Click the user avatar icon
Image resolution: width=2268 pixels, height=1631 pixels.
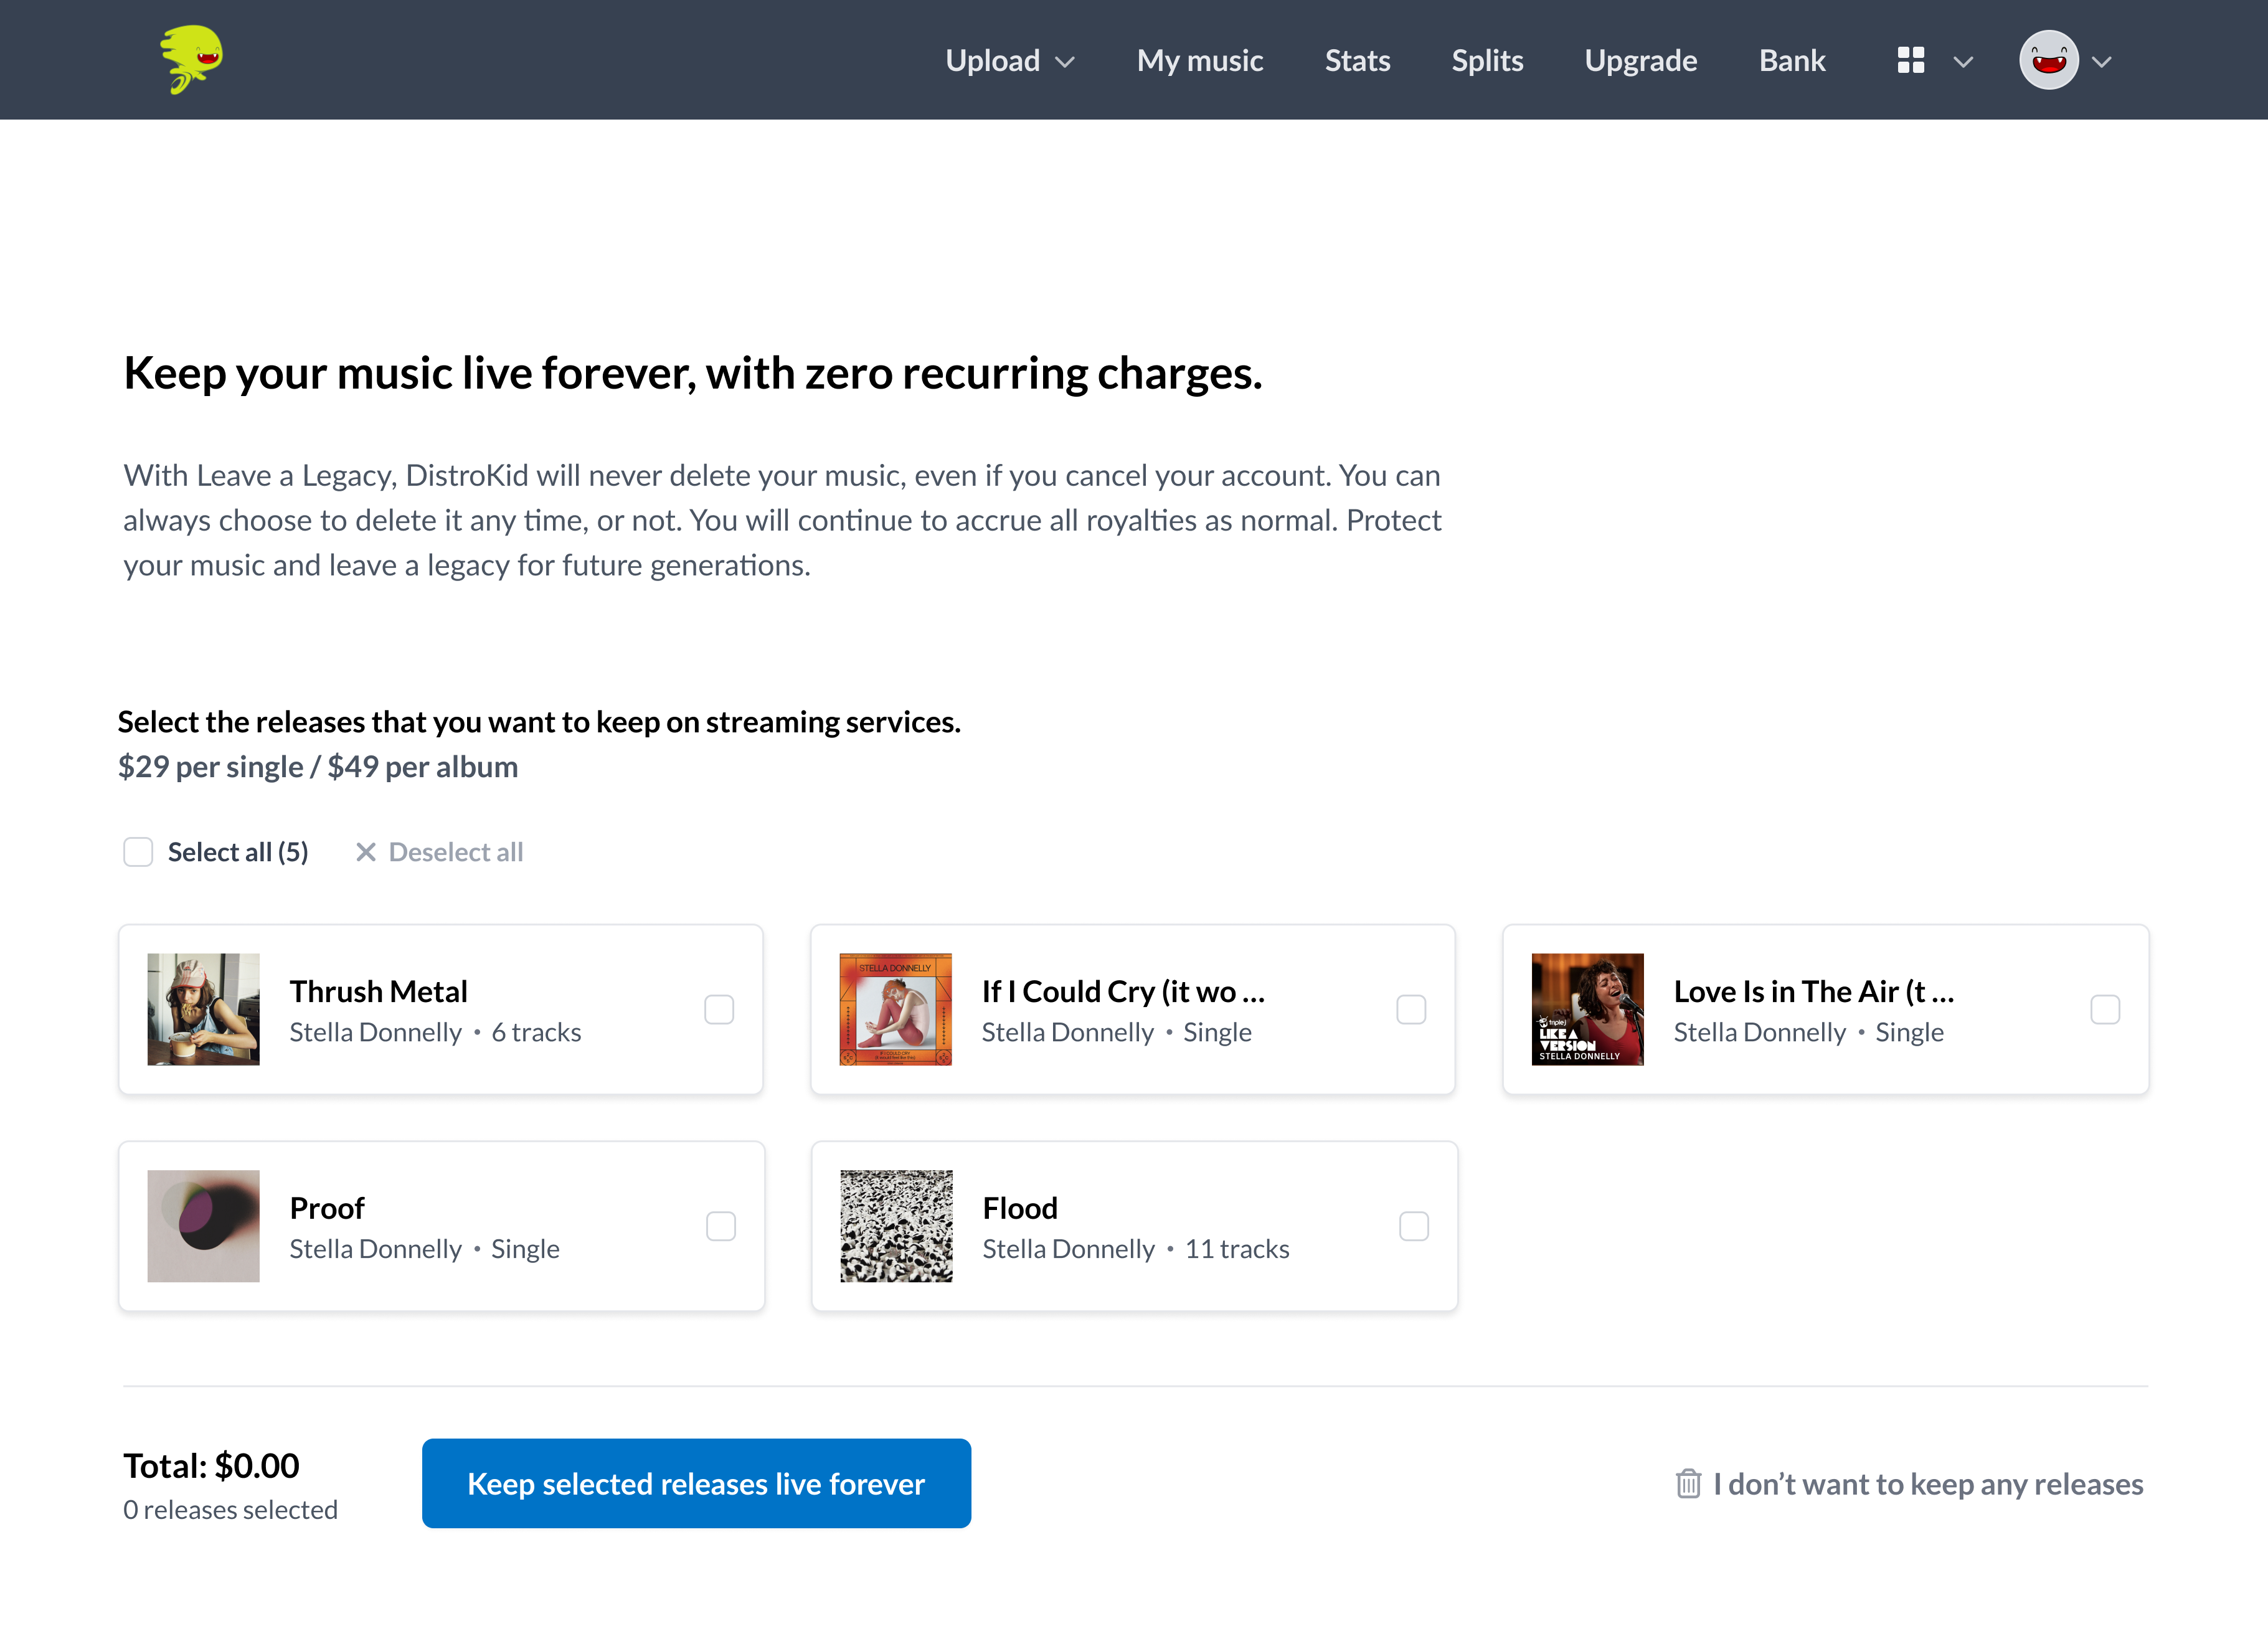(2049, 61)
